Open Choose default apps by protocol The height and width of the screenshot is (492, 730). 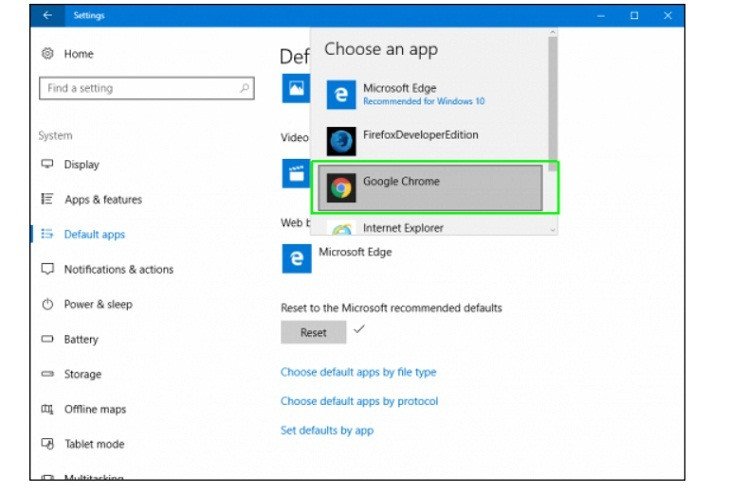(x=359, y=401)
